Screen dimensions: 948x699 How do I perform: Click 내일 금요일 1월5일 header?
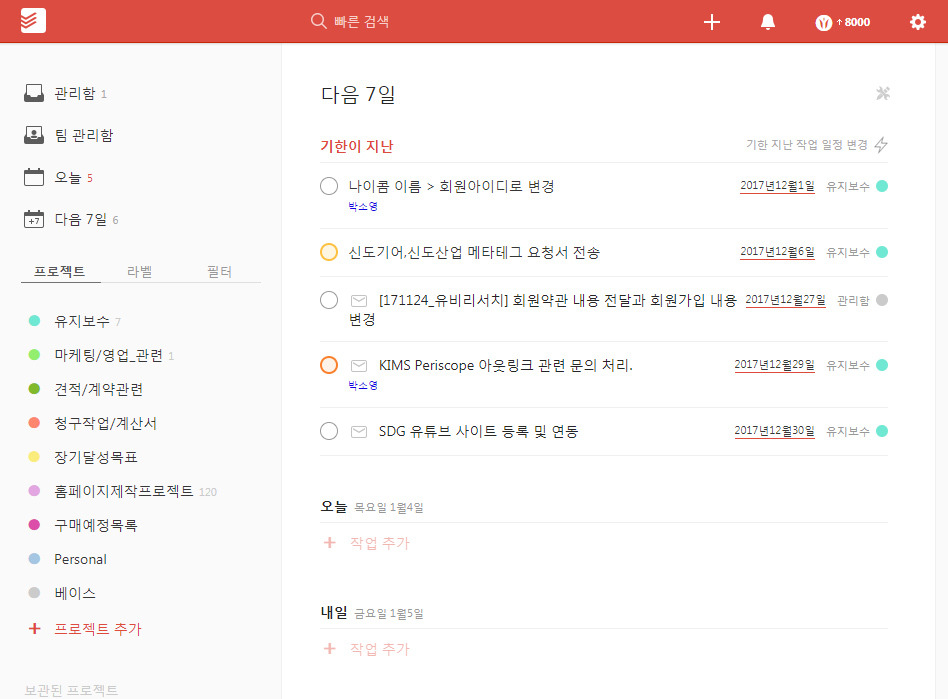(x=372, y=613)
